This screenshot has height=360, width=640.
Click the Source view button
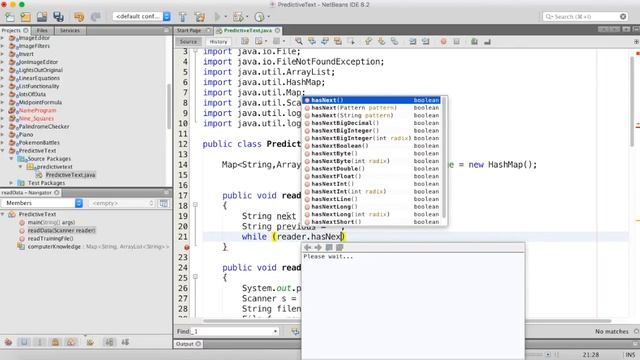pos(188,42)
